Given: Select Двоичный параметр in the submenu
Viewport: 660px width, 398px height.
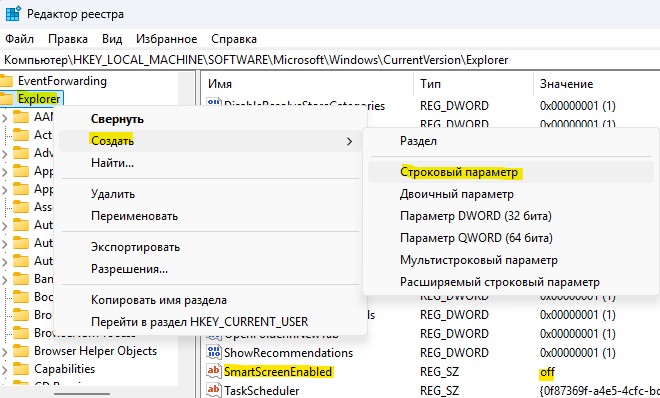Looking at the screenshot, I should coord(511,194).
